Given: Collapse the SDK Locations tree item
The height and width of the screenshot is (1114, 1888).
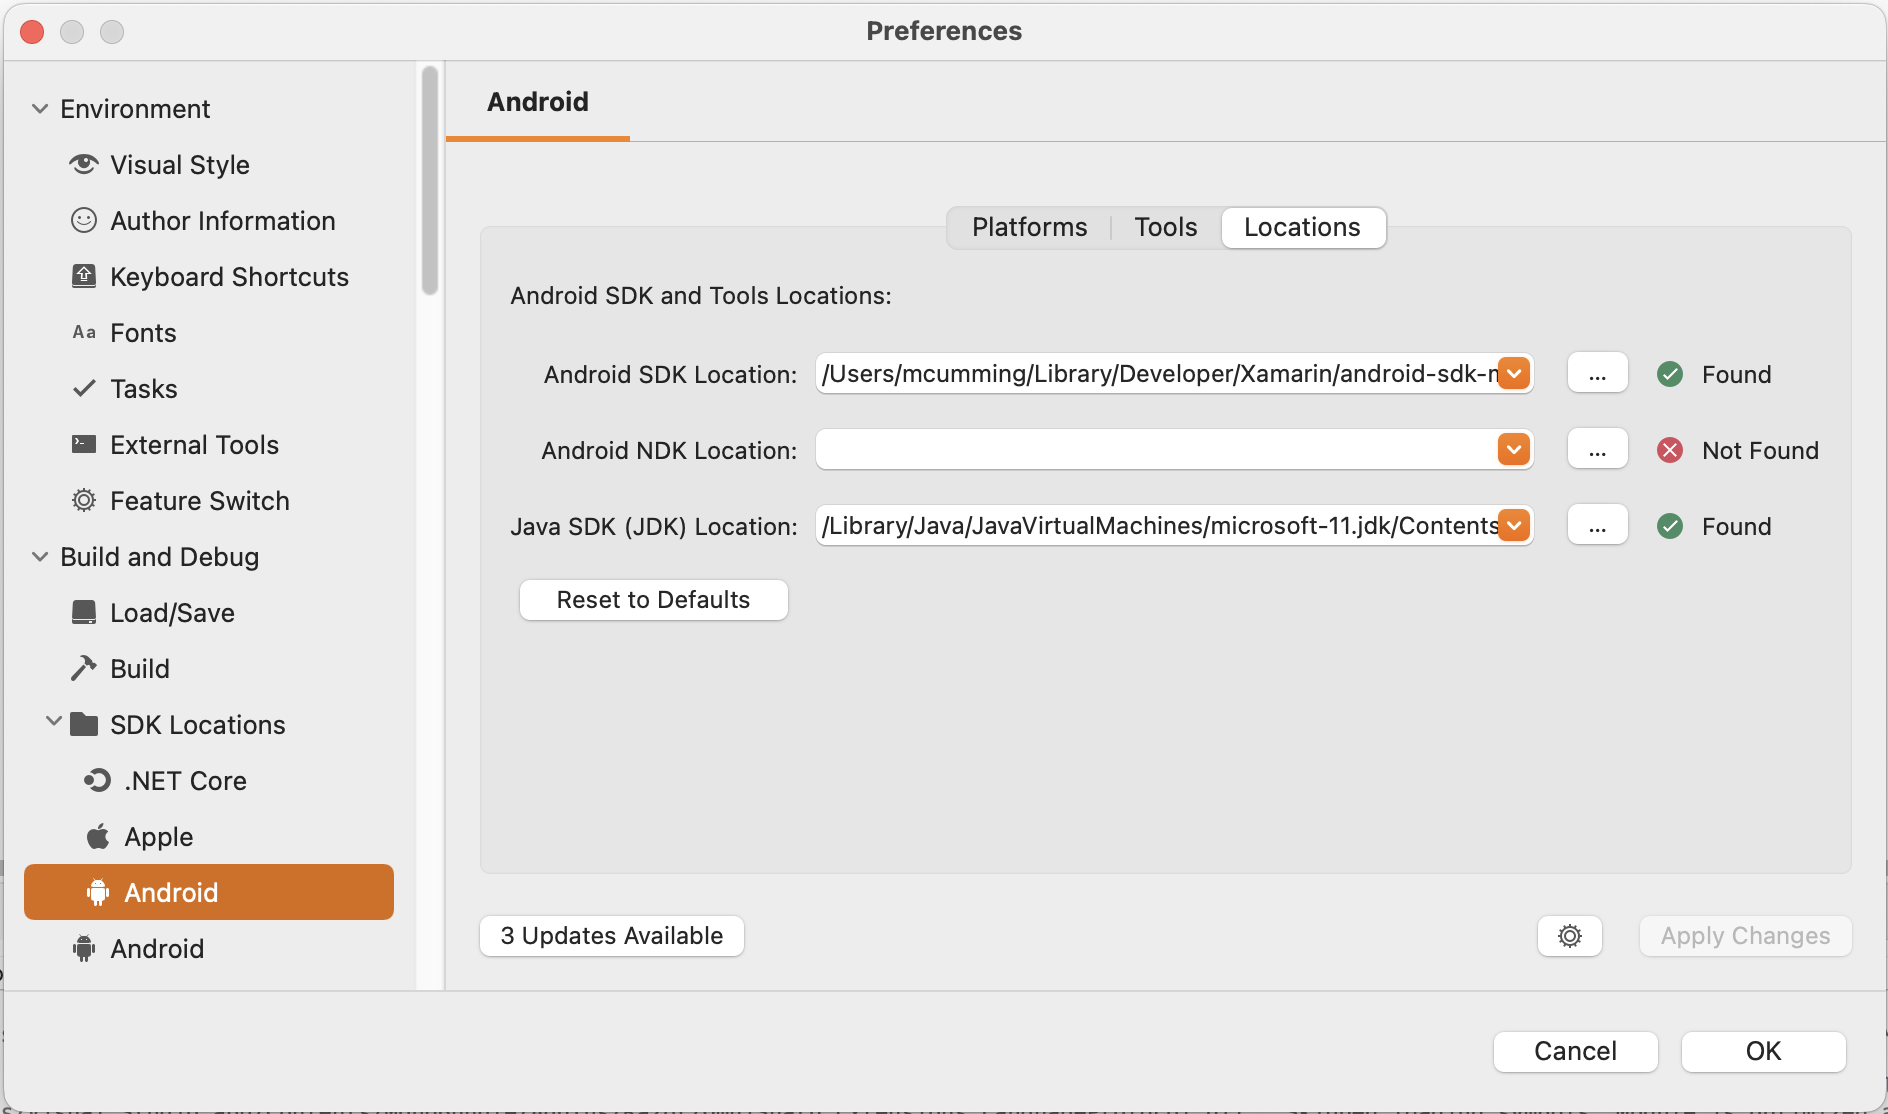Looking at the screenshot, I should pyautogui.click(x=54, y=724).
